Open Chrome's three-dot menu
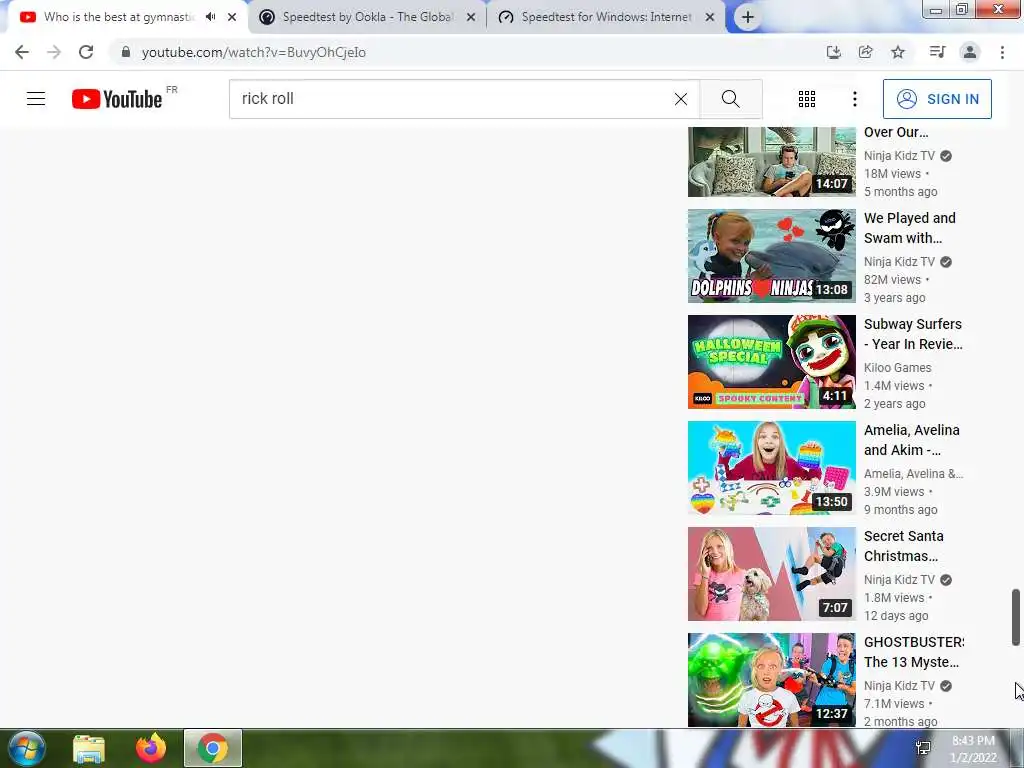 pyautogui.click(x=1002, y=52)
